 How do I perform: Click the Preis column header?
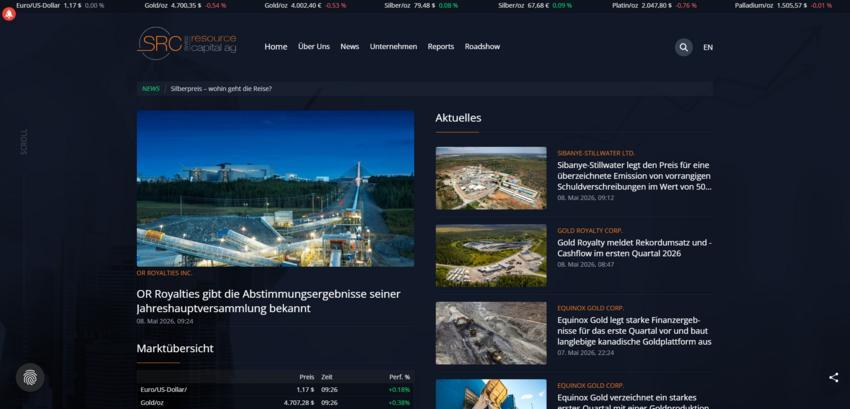tap(307, 376)
